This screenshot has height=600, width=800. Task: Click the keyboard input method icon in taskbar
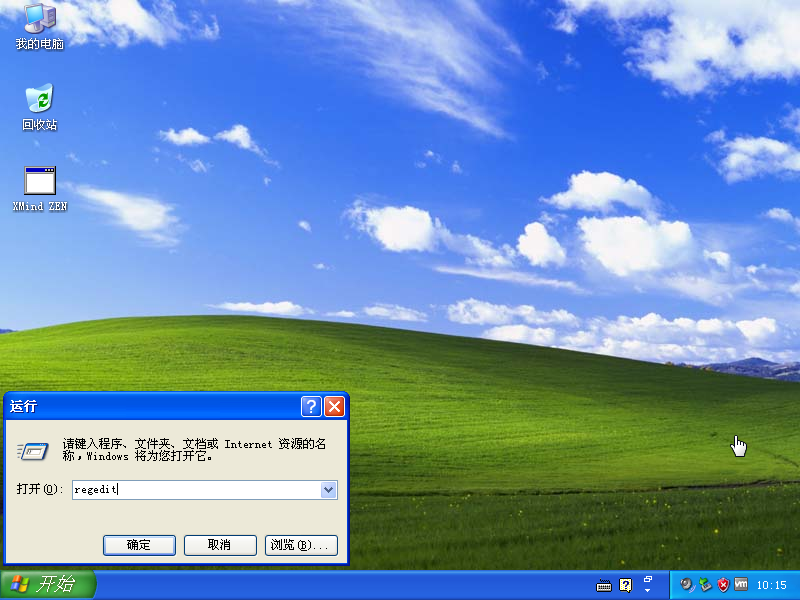(x=604, y=585)
